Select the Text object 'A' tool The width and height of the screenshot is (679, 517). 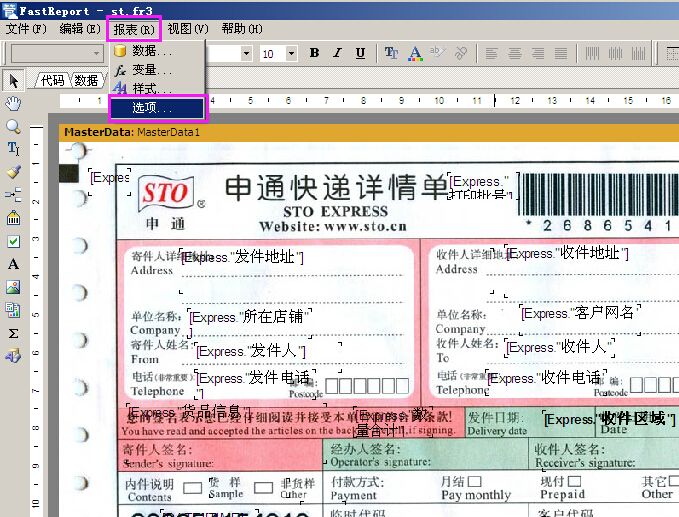pos(13,264)
